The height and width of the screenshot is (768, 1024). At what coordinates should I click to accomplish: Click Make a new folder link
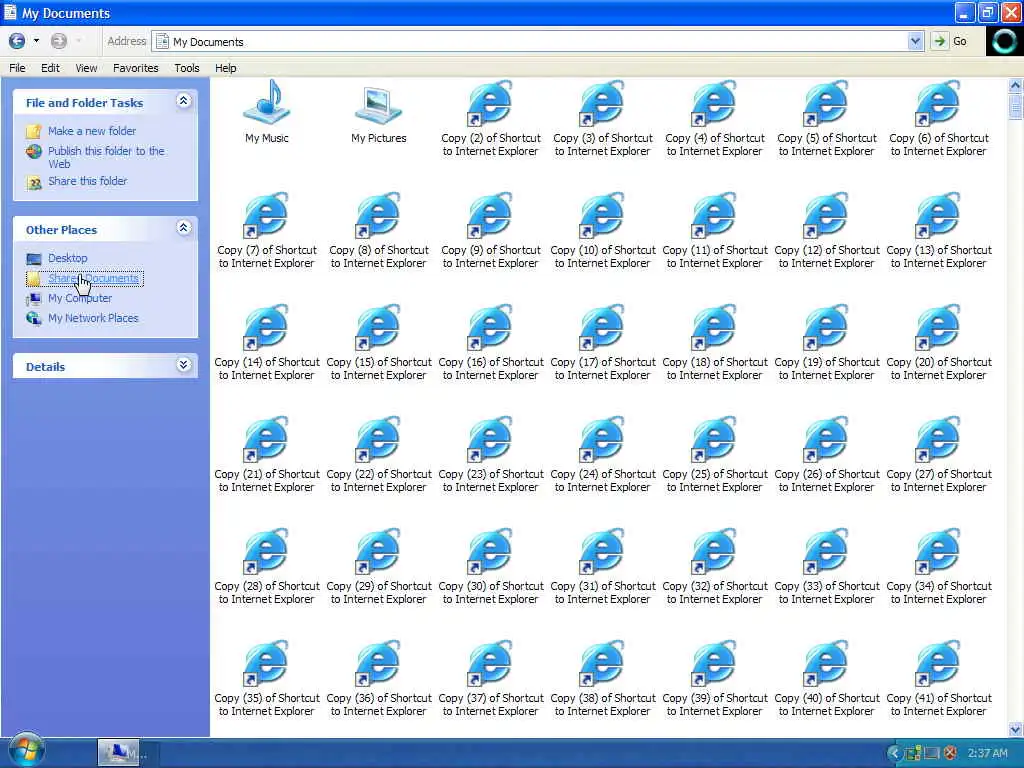pyautogui.click(x=92, y=131)
